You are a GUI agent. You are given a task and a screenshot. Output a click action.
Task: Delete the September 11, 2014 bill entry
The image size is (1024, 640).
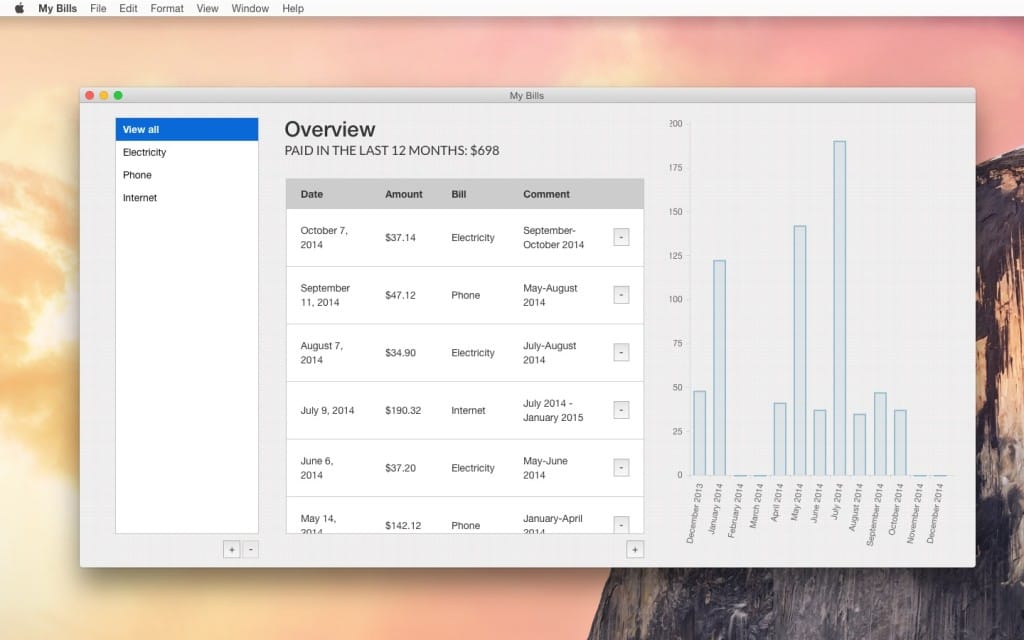point(621,295)
